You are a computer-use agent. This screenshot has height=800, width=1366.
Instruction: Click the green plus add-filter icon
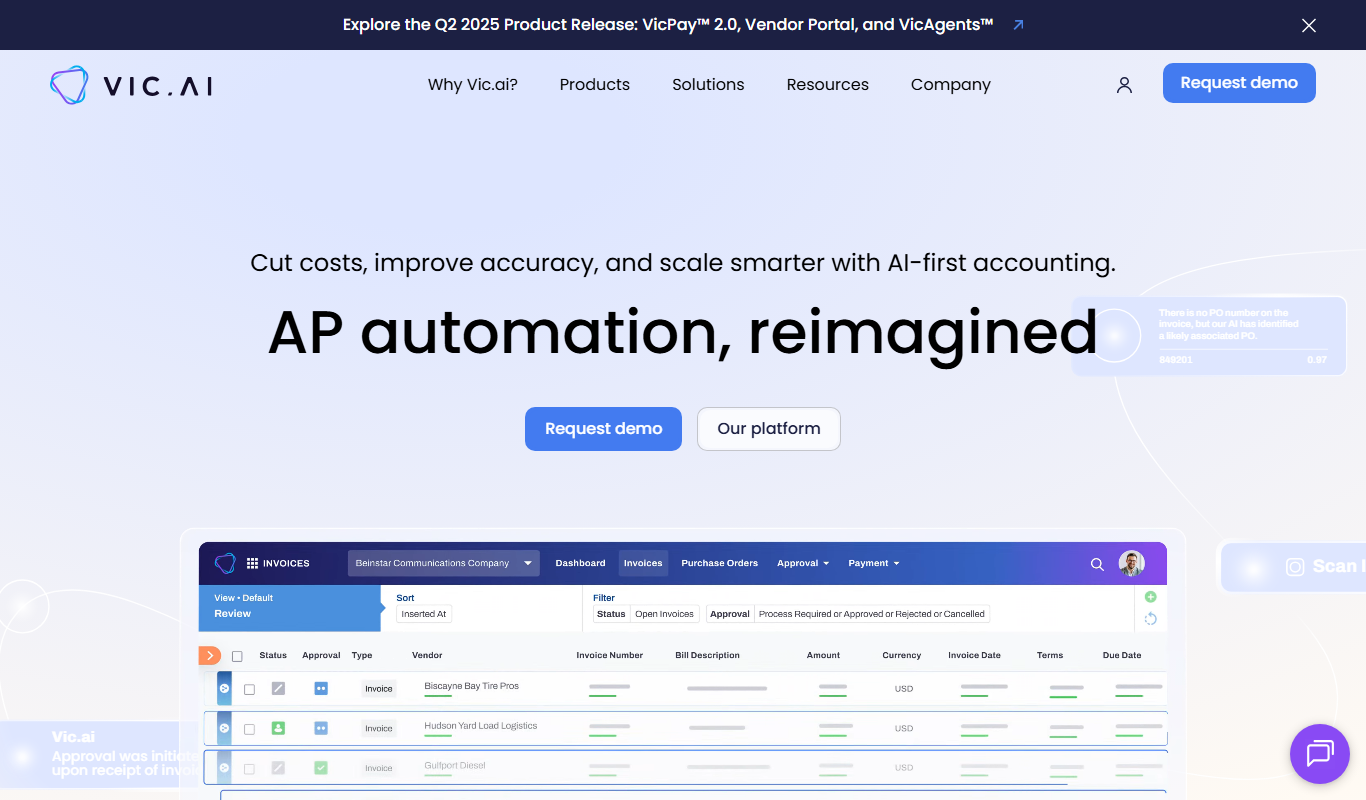click(x=1150, y=597)
